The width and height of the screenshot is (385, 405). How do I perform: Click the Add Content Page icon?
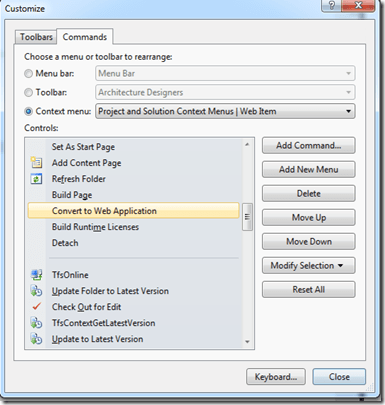coord(36,163)
